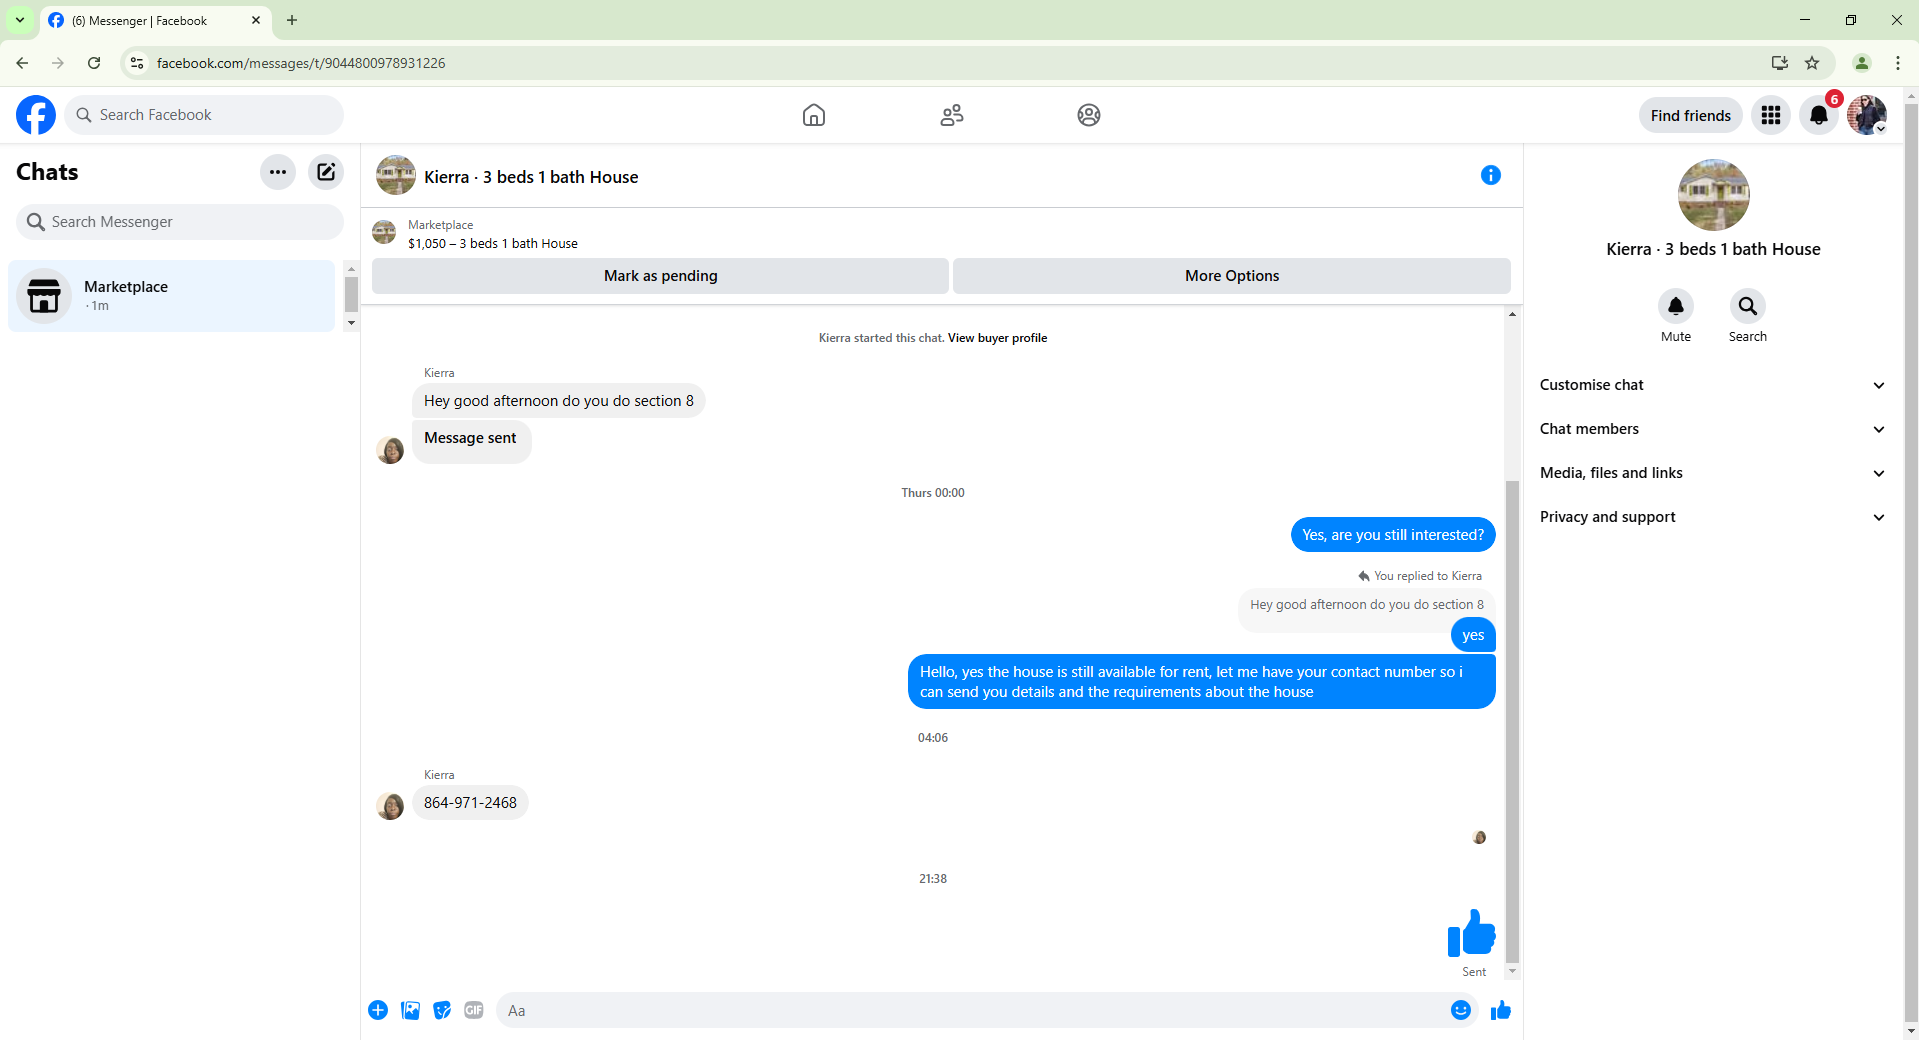Choose a sticker
Image resolution: width=1919 pixels, height=1040 pixels.
click(442, 1010)
